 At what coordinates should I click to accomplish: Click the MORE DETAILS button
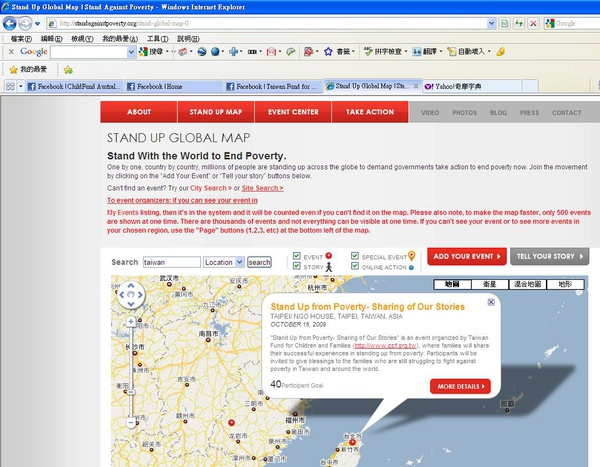point(460,386)
